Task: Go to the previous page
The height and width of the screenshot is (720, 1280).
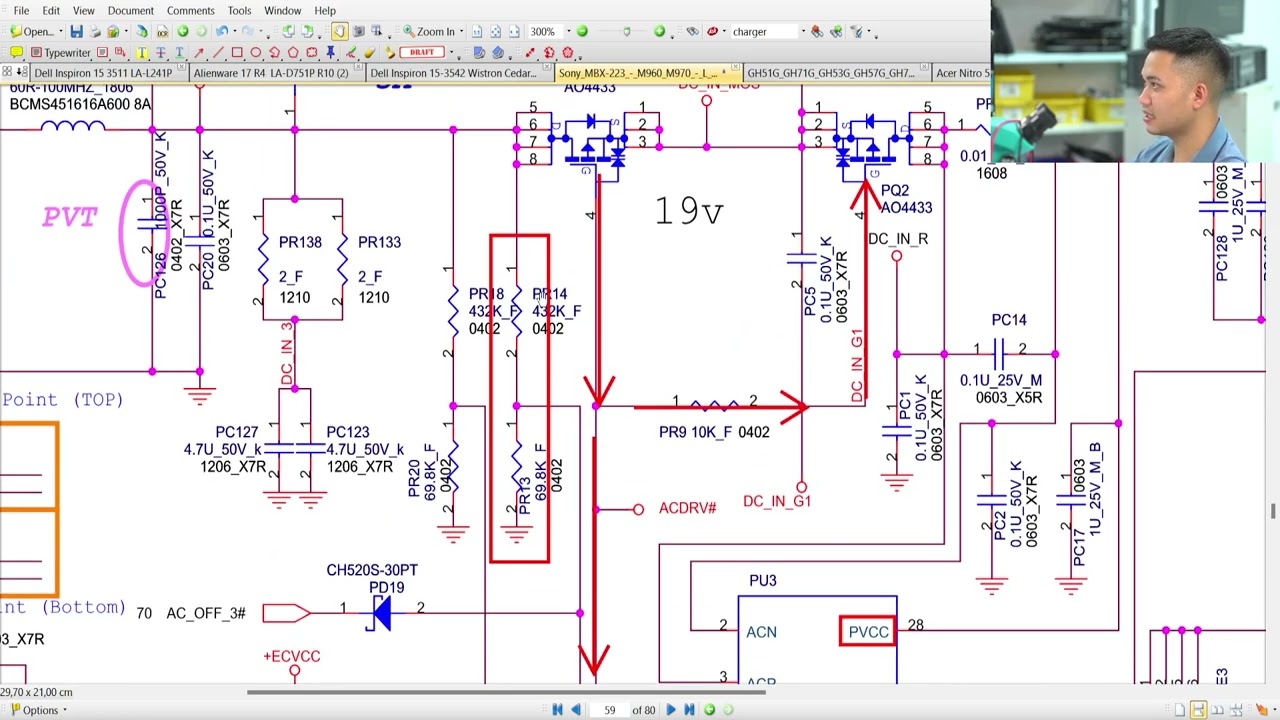Action: coord(575,710)
